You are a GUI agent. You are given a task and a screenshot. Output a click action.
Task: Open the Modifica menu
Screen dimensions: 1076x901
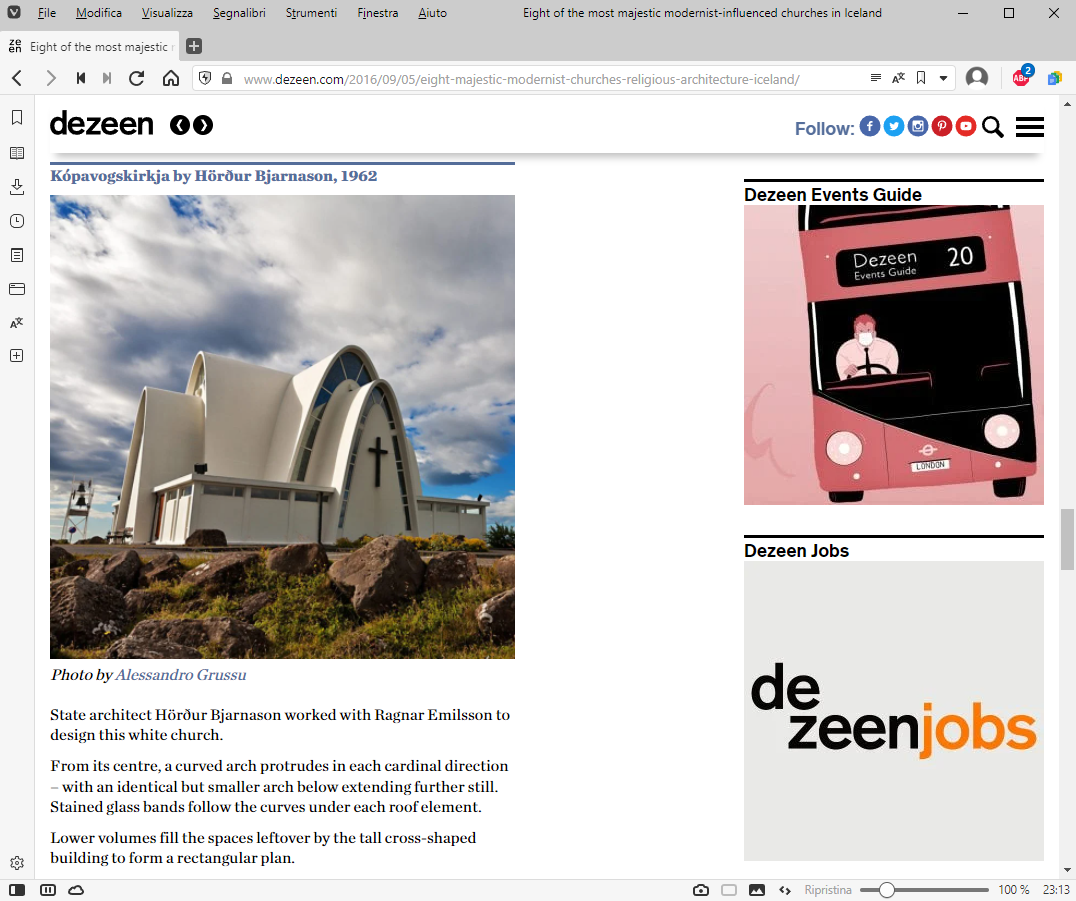pos(99,12)
